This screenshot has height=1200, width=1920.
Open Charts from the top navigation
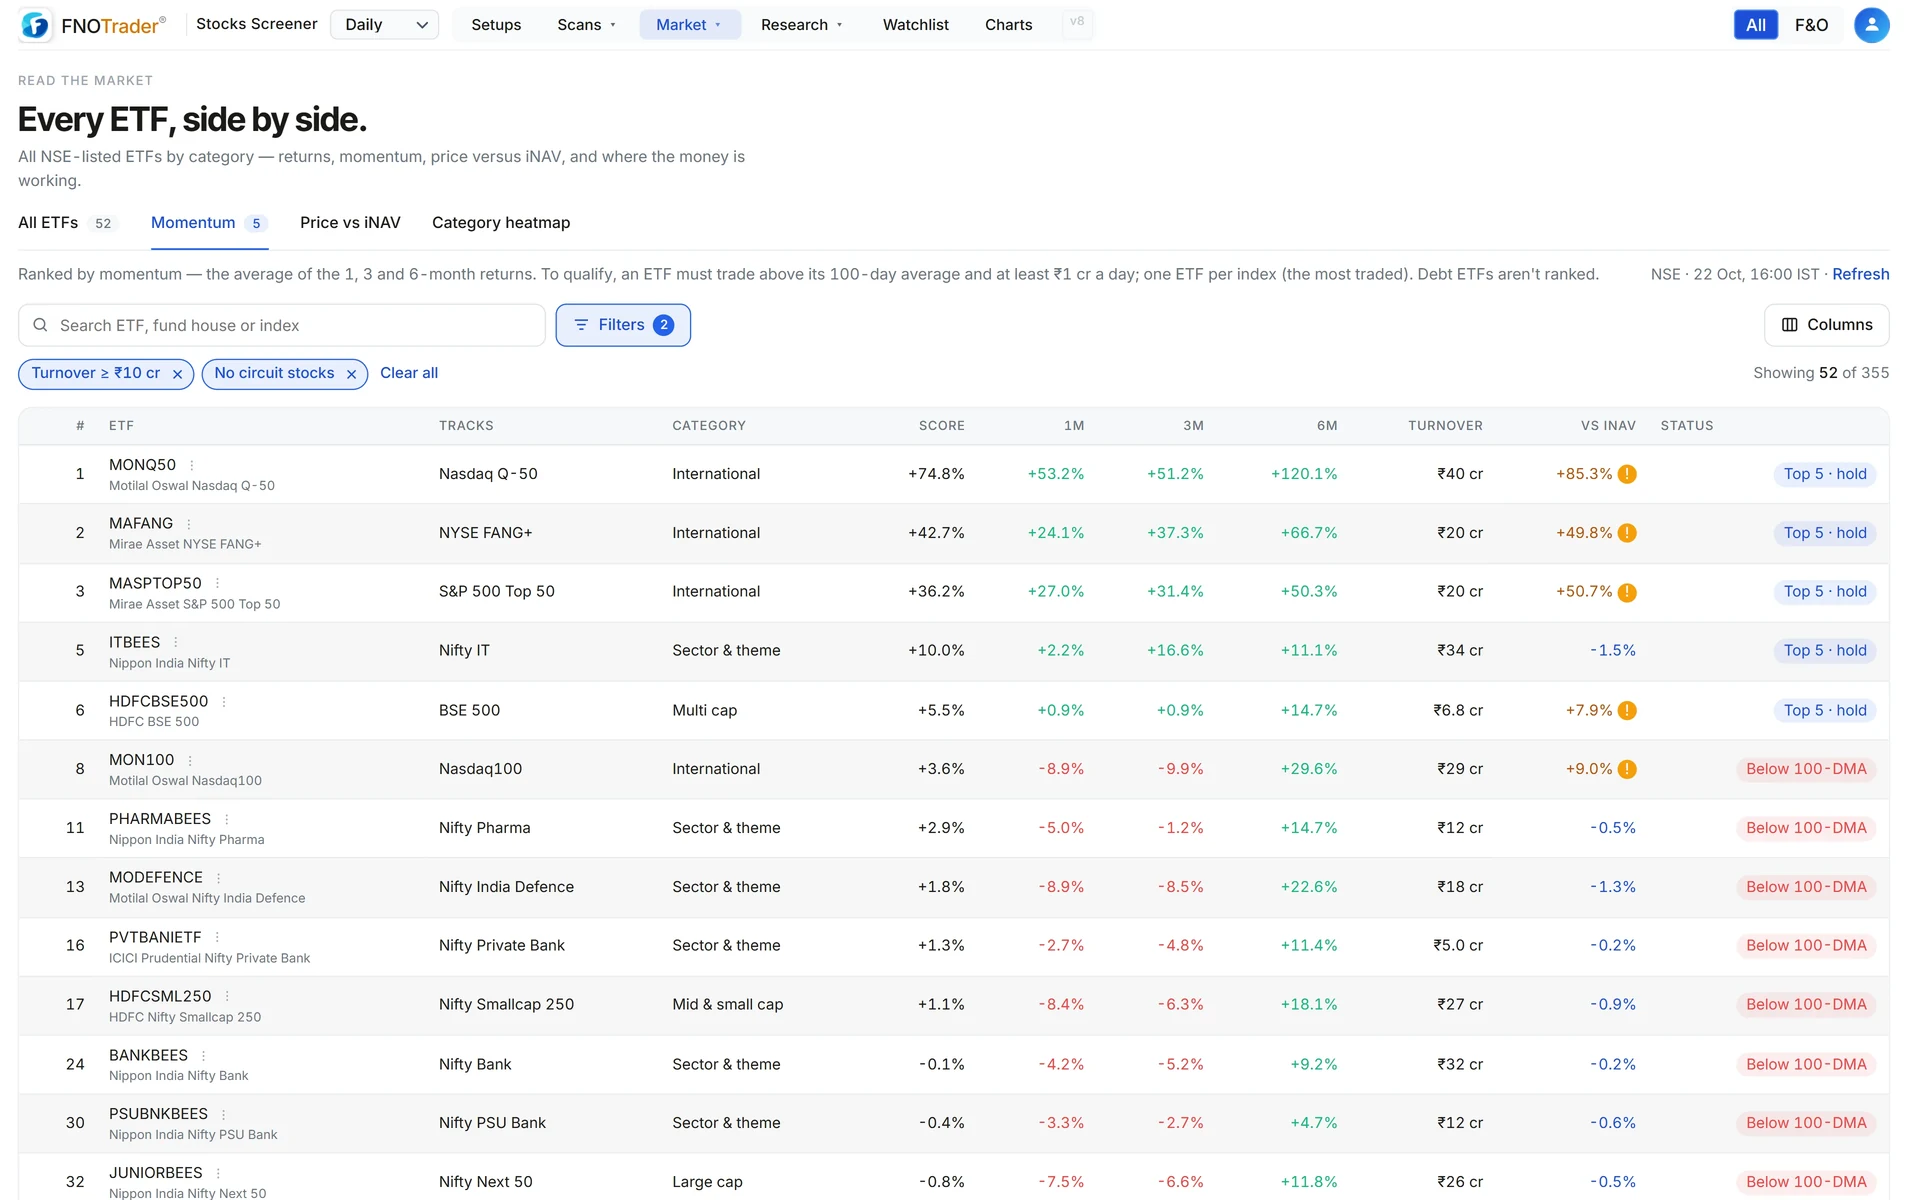click(1008, 25)
